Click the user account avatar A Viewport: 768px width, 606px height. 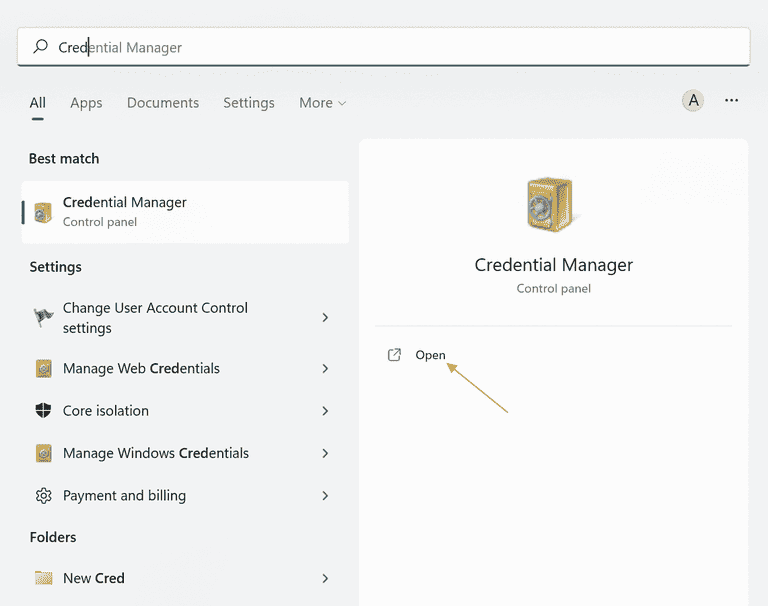(x=693, y=101)
